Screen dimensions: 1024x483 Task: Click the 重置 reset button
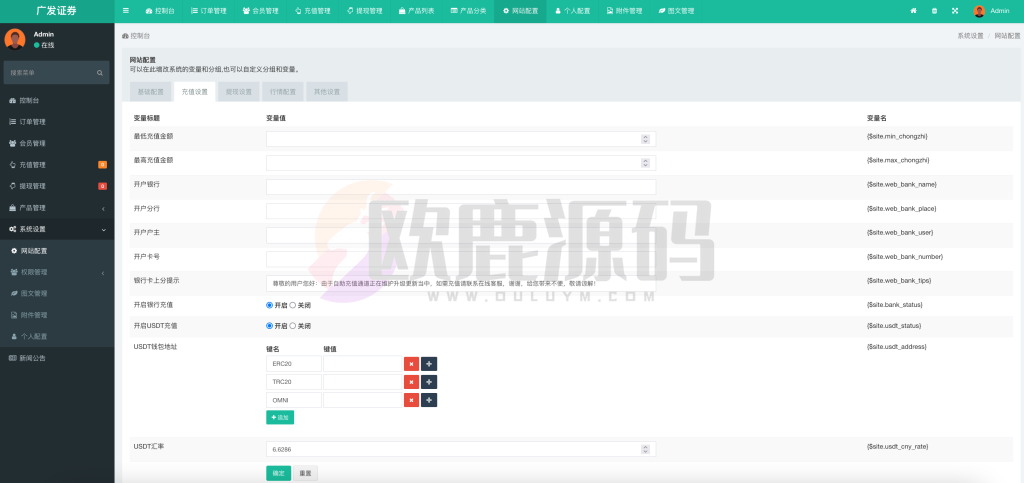305,473
